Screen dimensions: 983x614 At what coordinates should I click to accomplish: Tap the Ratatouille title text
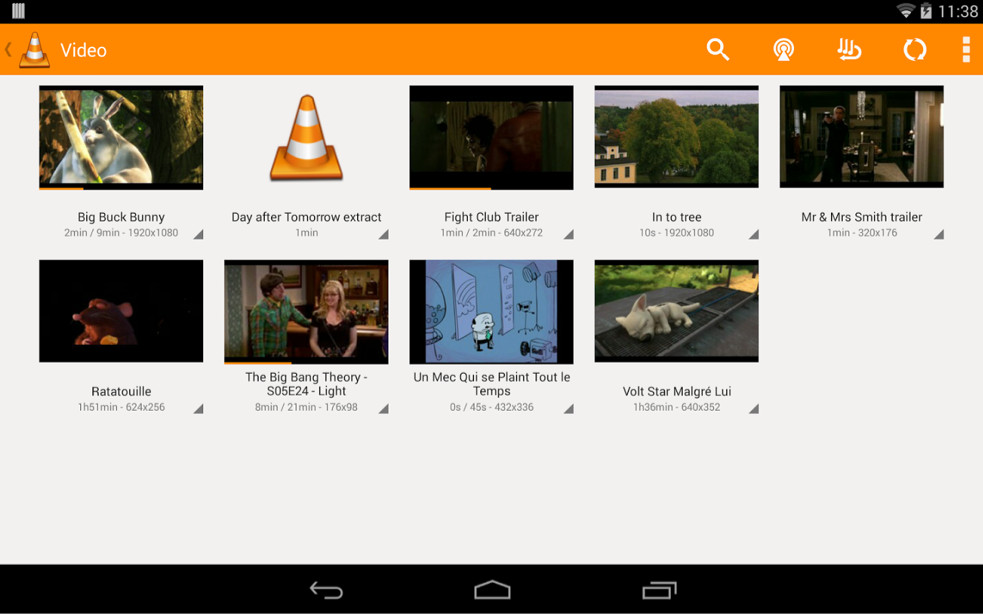121,391
